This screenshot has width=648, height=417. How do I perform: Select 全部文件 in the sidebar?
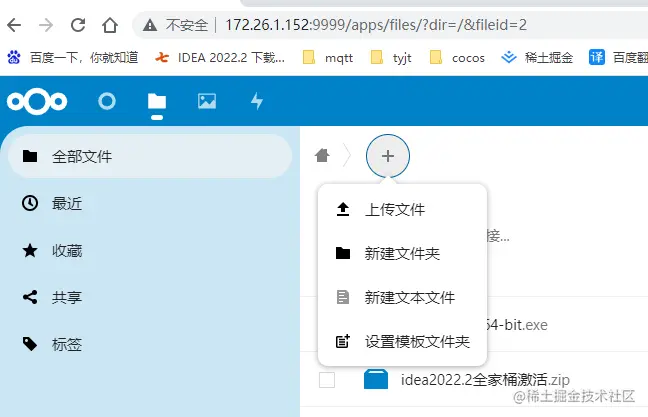[x=150, y=156]
